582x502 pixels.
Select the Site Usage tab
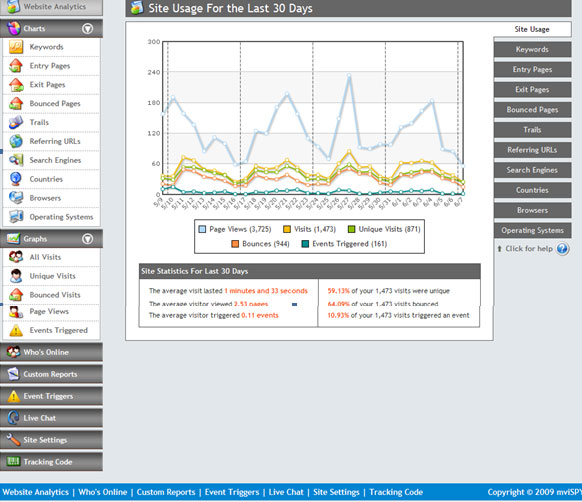[x=532, y=29]
